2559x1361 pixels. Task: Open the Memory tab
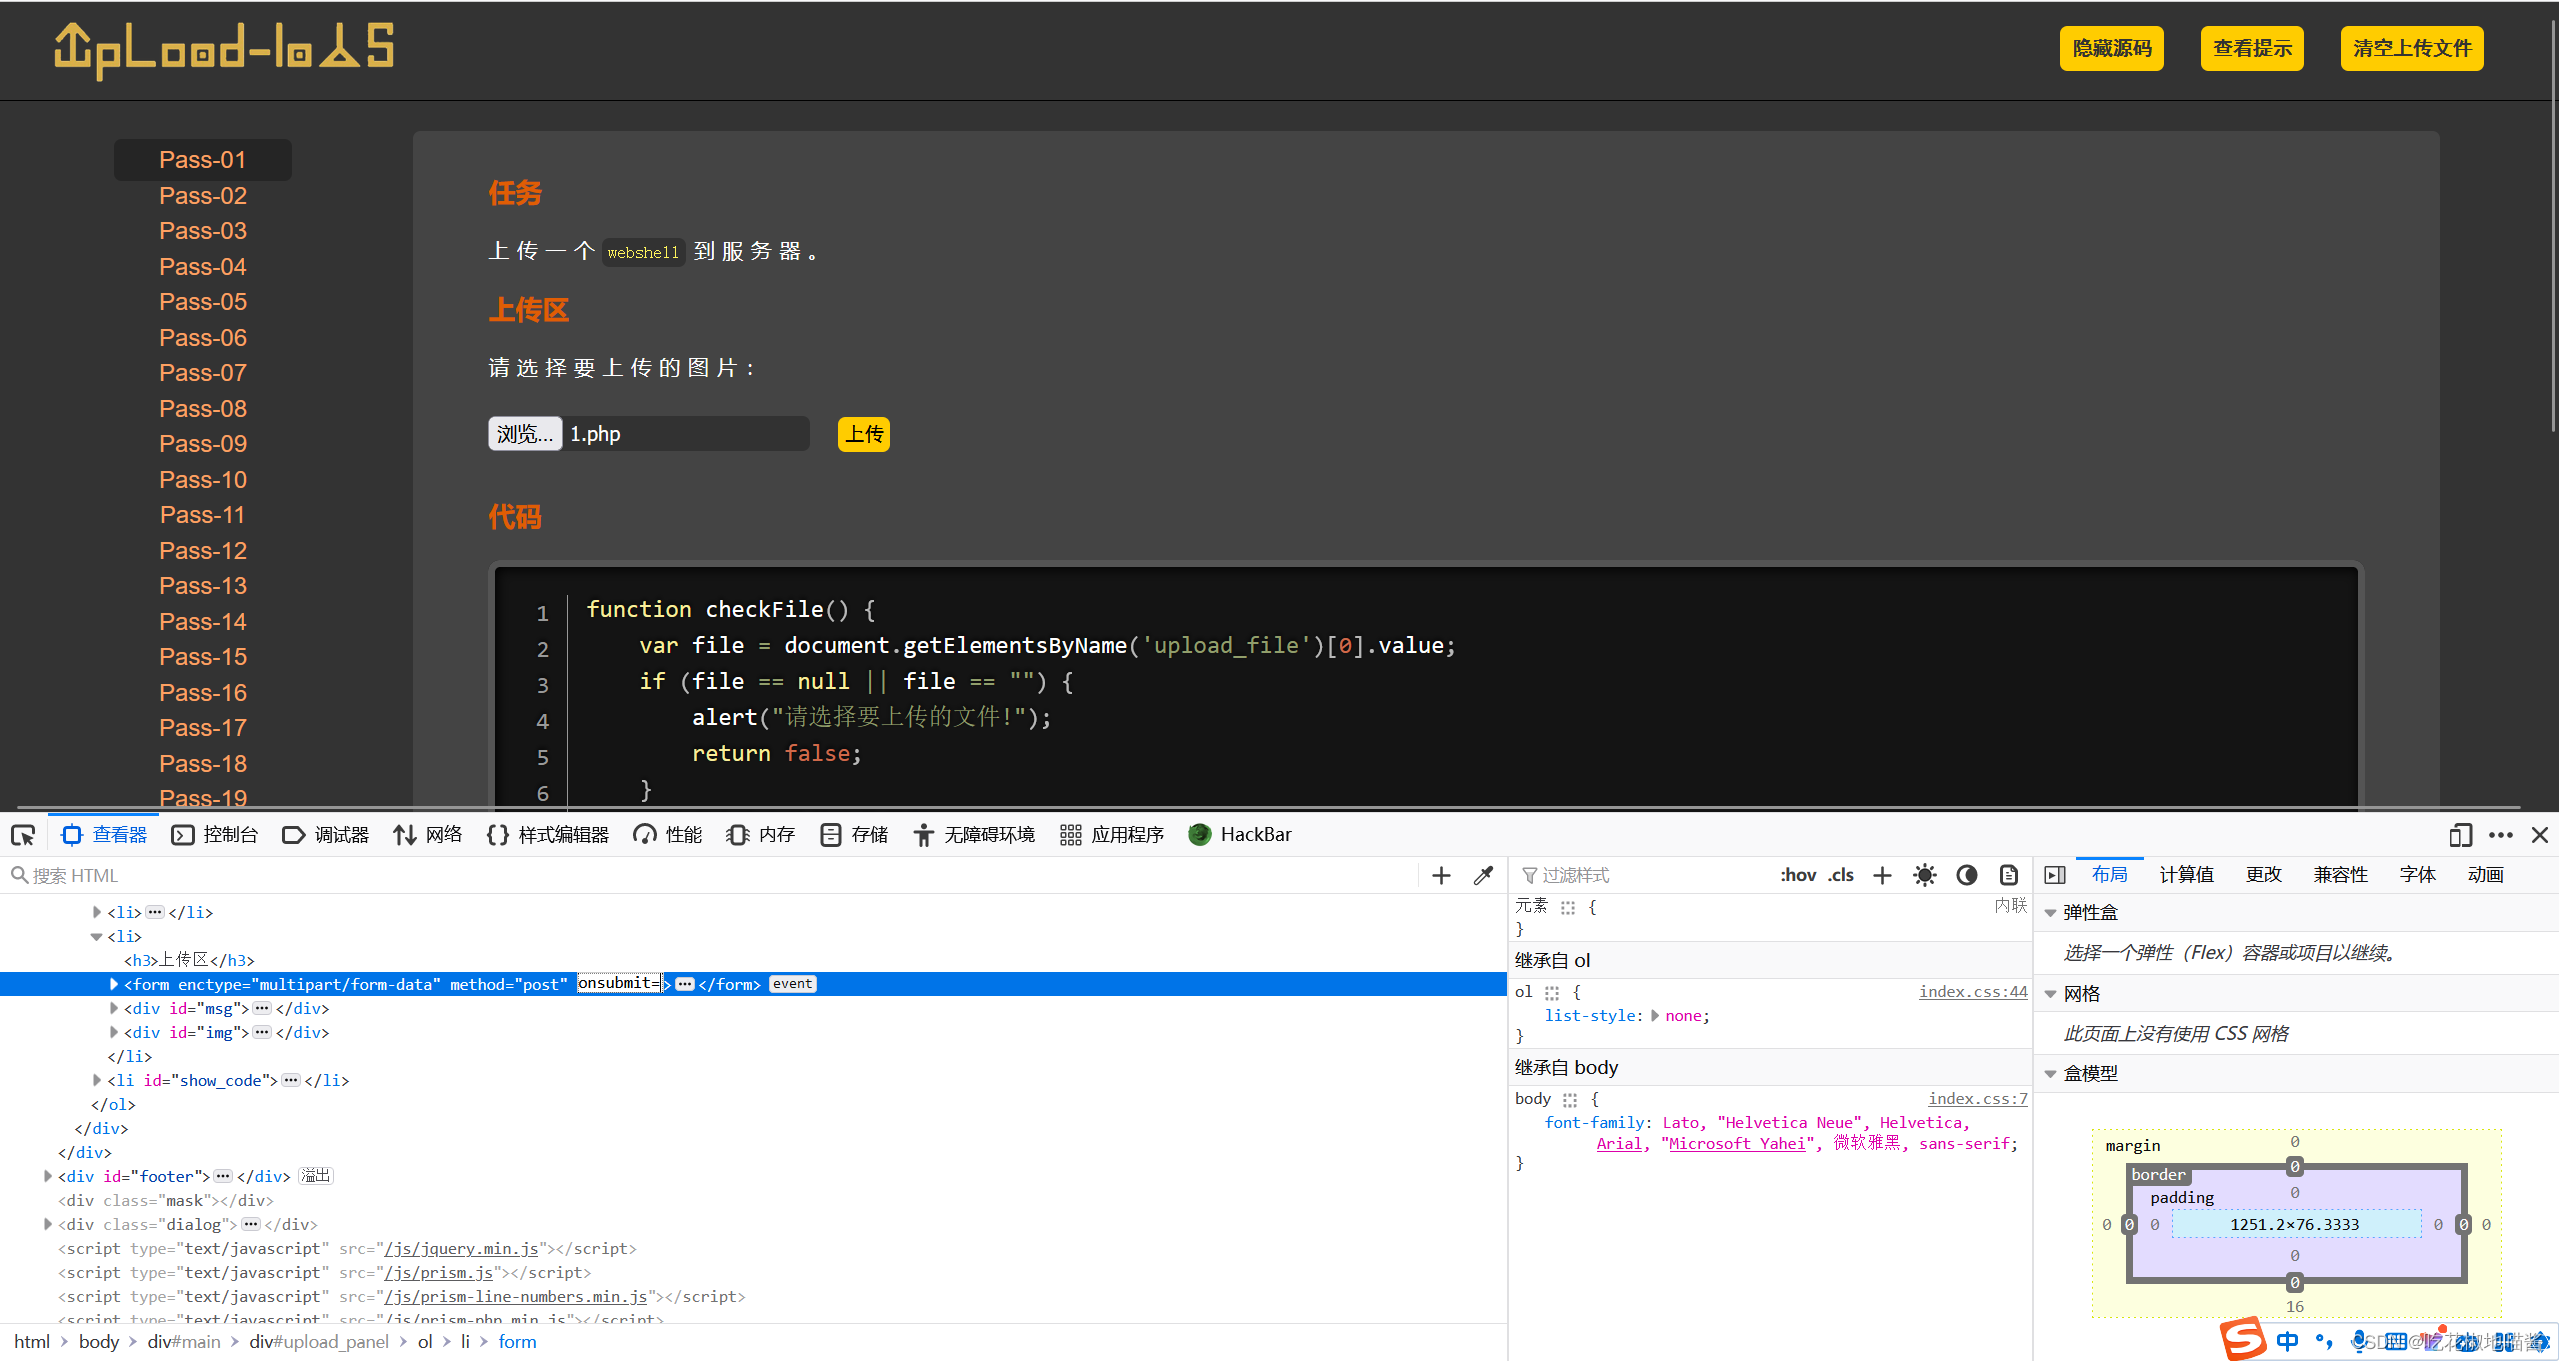(x=761, y=835)
